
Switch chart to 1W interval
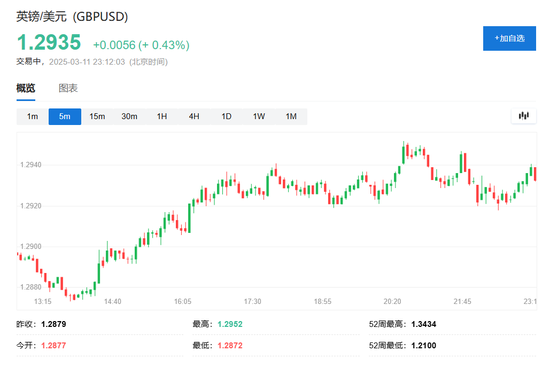[x=259, y=116]
